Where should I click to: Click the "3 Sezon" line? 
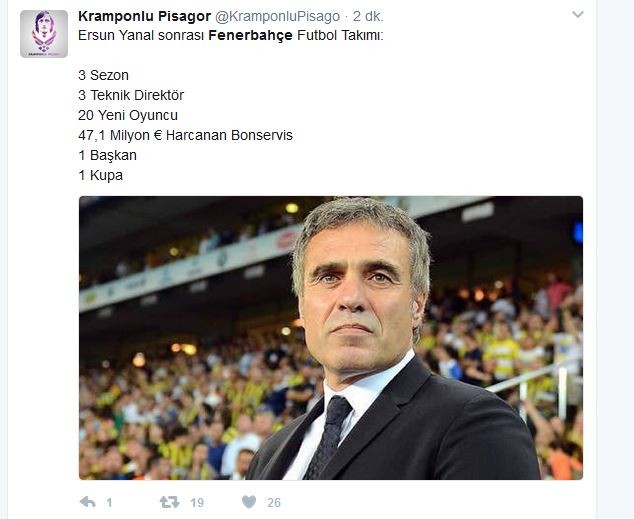pyautogui.click(x=103, y=75)
